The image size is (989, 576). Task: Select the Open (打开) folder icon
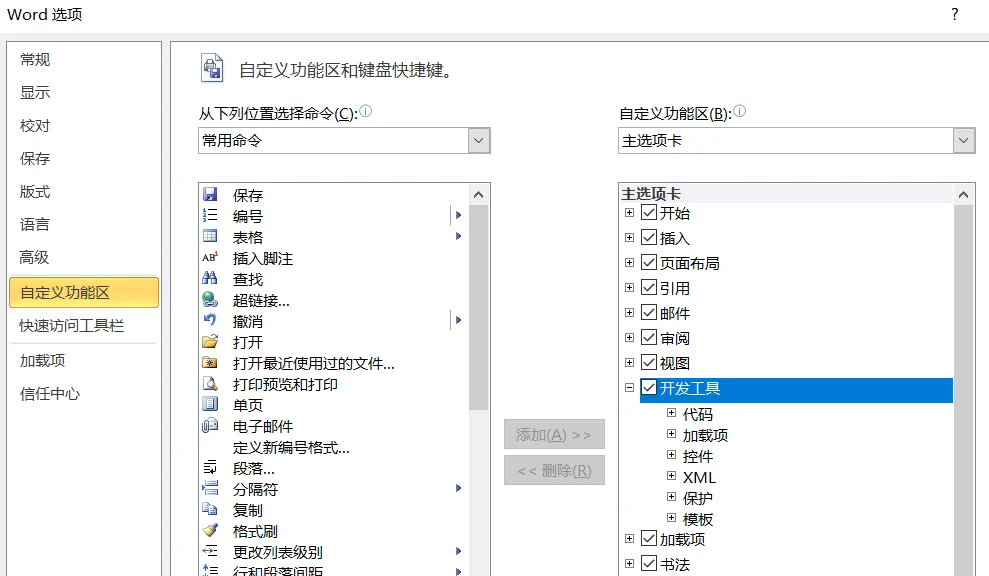pos(210,341)
